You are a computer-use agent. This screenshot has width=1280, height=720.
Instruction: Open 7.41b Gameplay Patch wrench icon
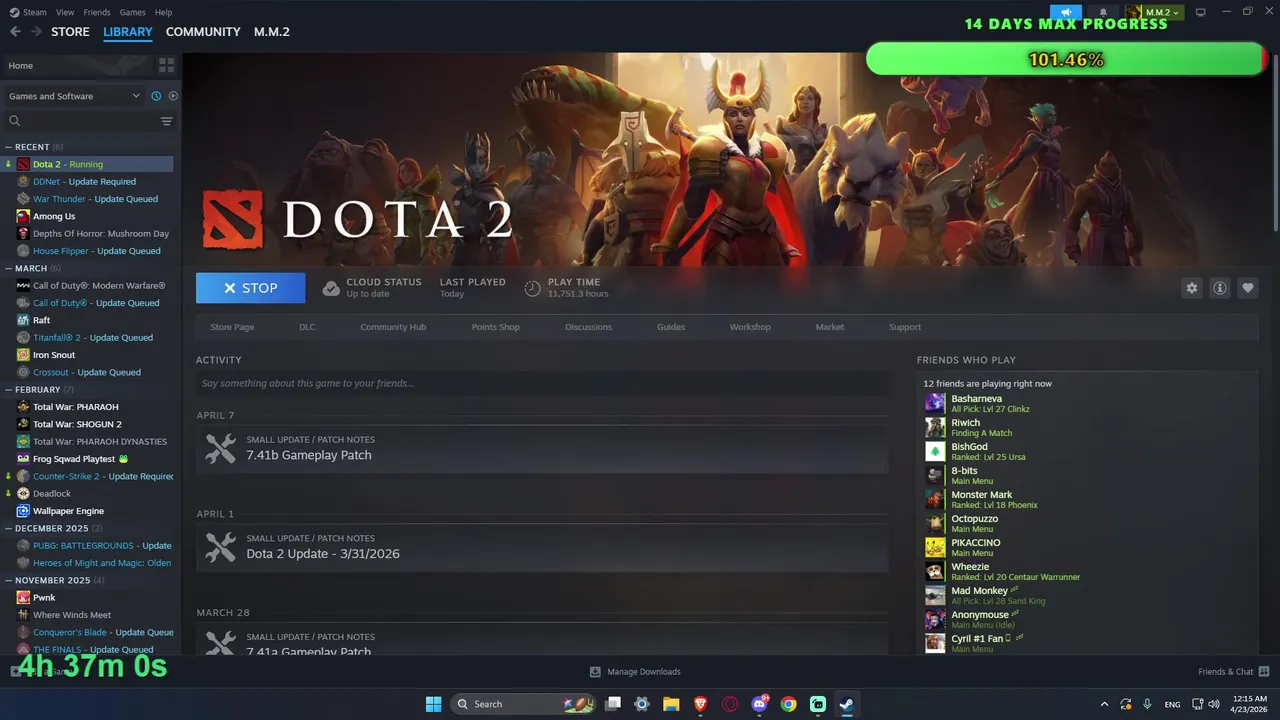(220, 448)
